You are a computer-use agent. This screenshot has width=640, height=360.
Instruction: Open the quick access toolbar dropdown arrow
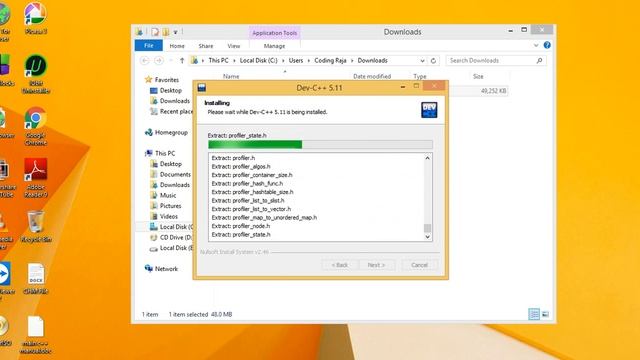176,32
